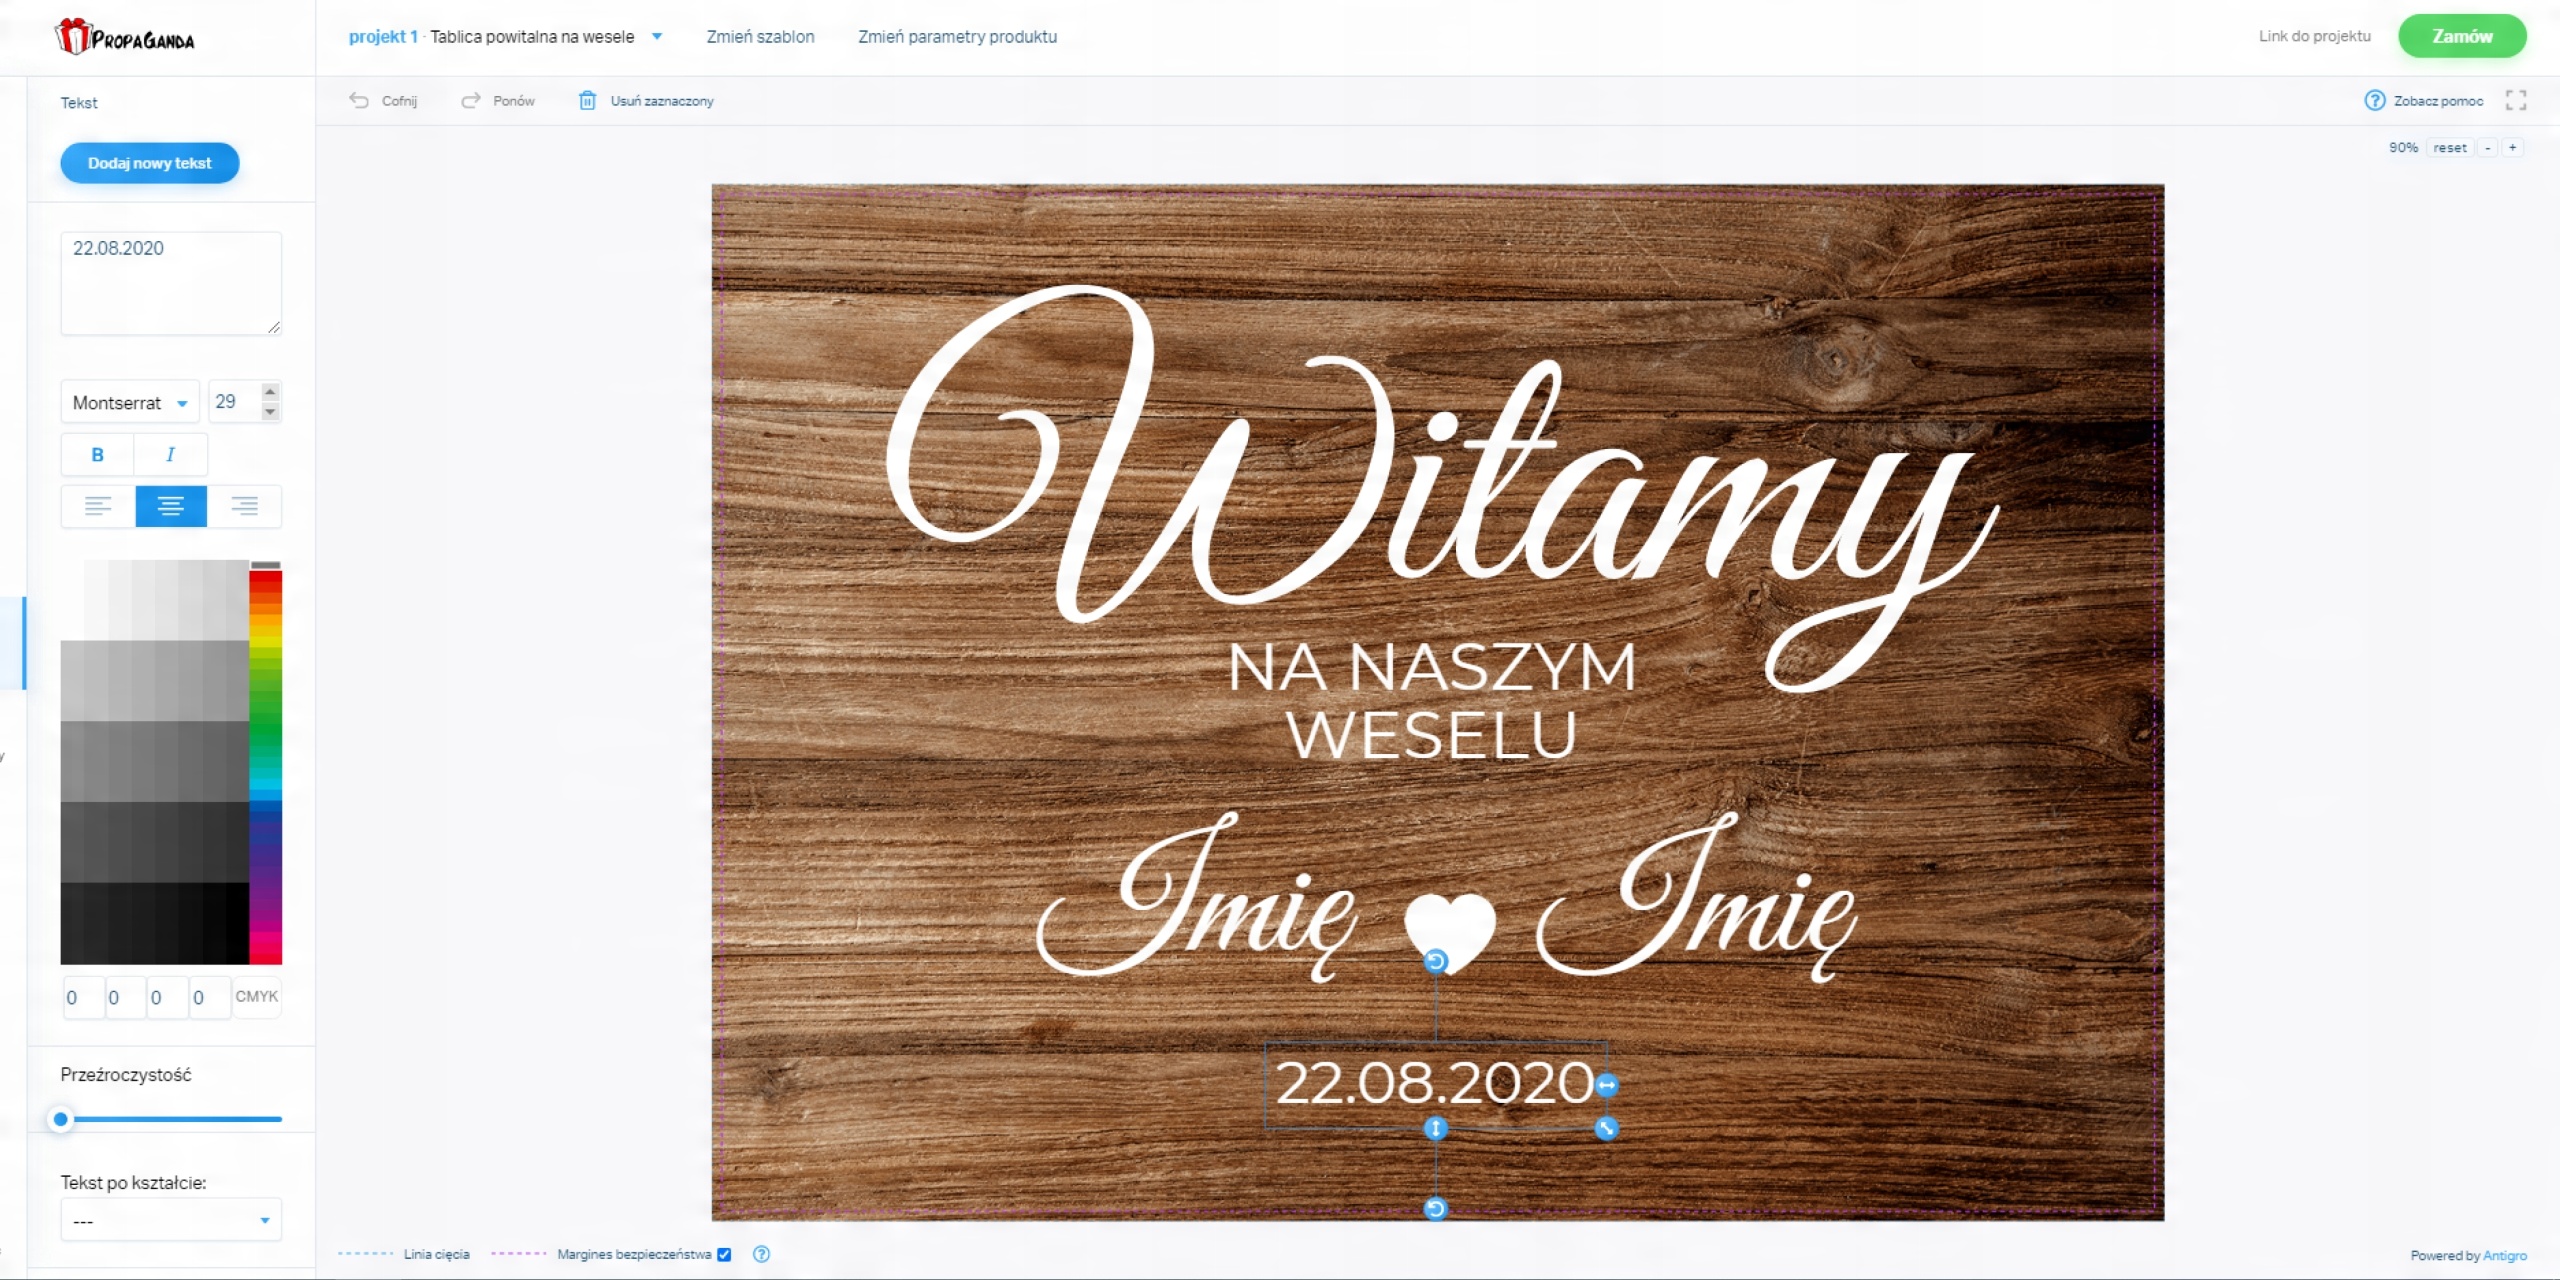Click the Ponów redo arrow icon
This screenshot has width=2560, height=1280.
(470, 100)
